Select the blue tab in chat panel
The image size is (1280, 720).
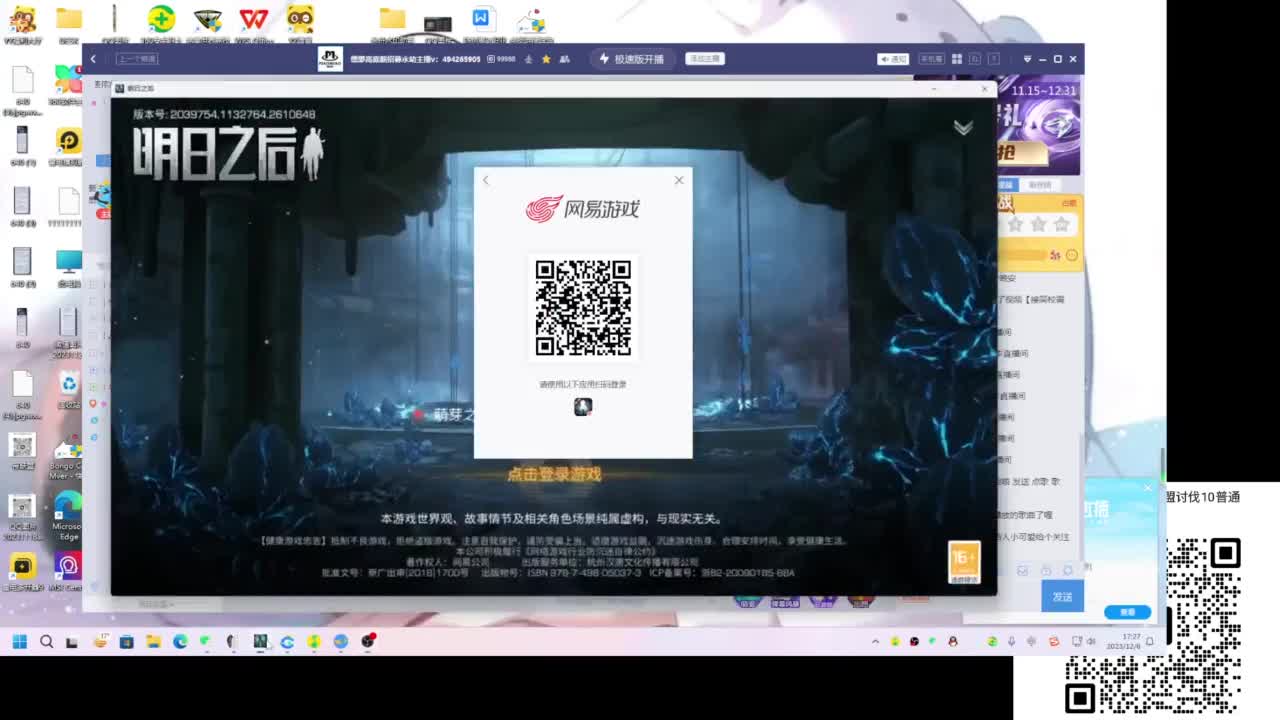tap(1007, 185)
